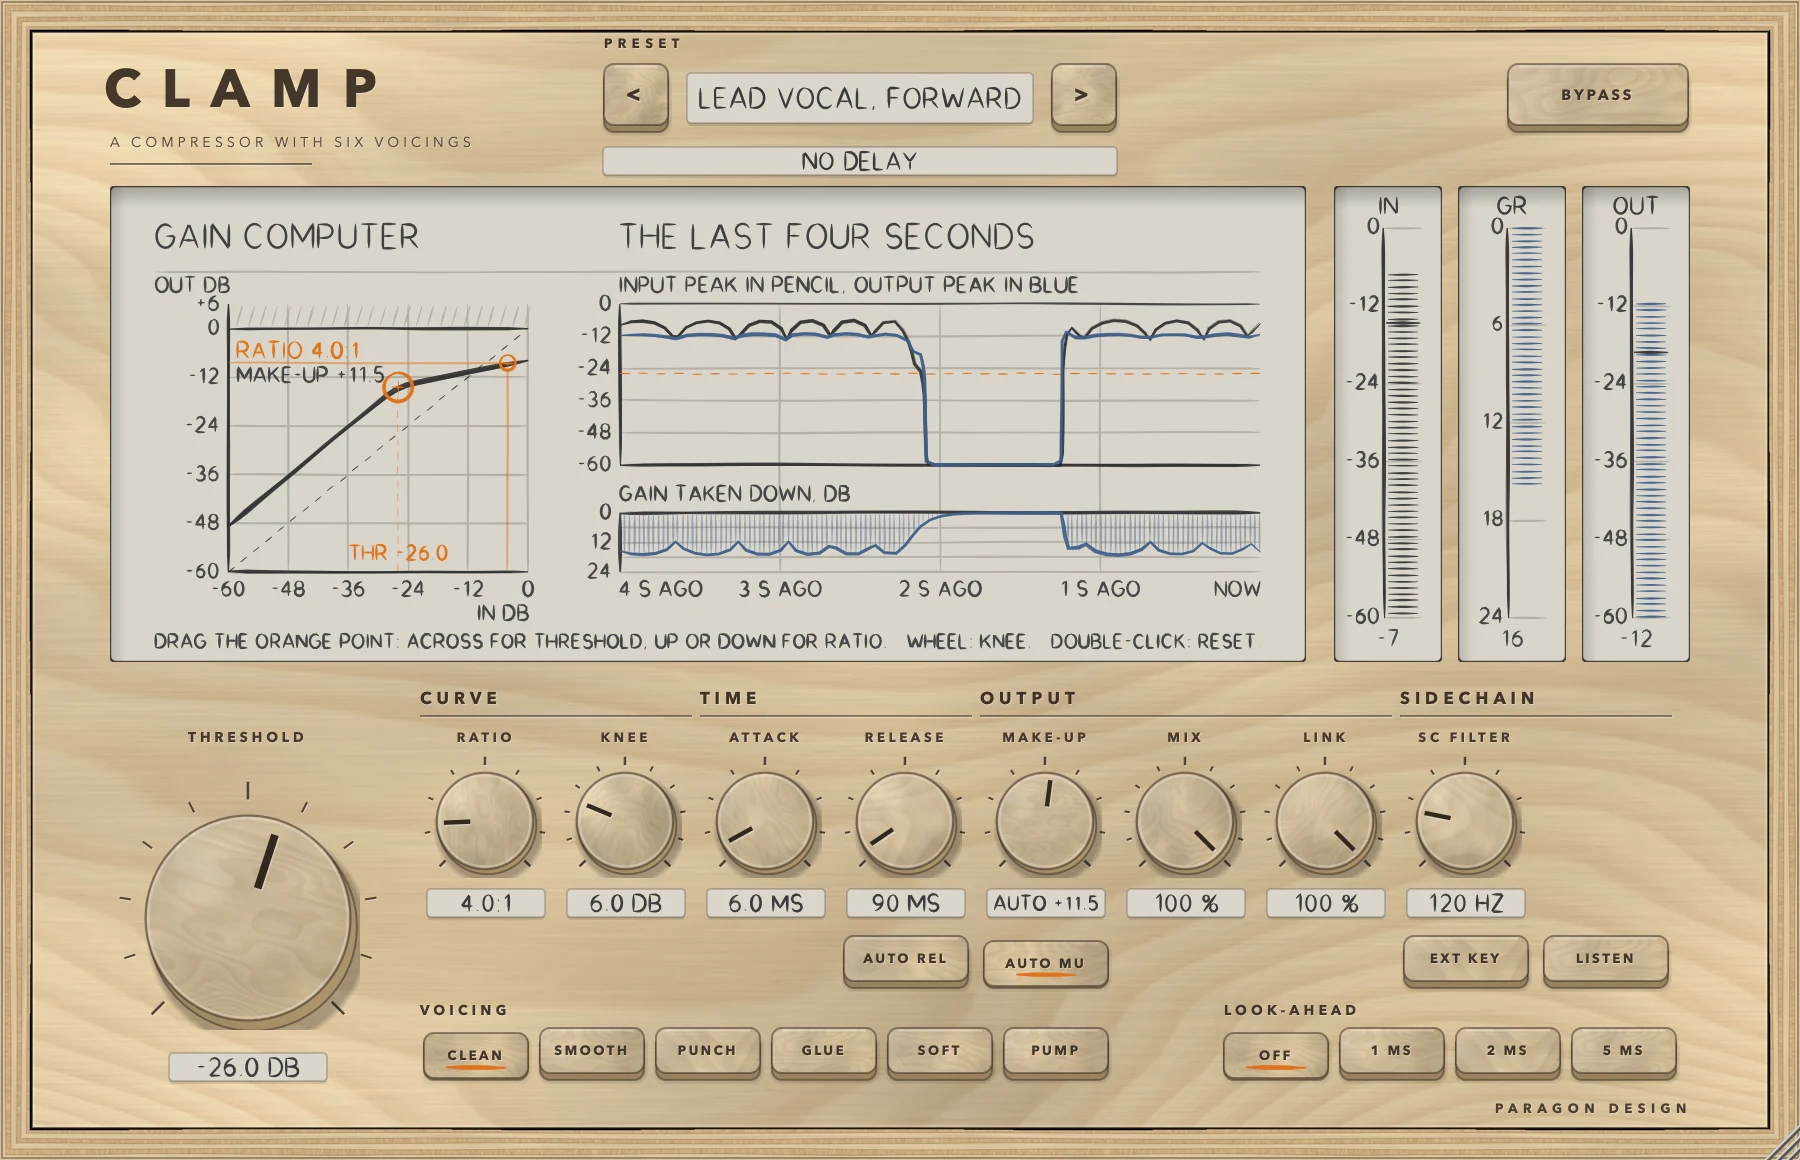Click the No Delay status field
Image resolution: width=1800 pixels, height=1160 pixels.
(x=859, y=161)
